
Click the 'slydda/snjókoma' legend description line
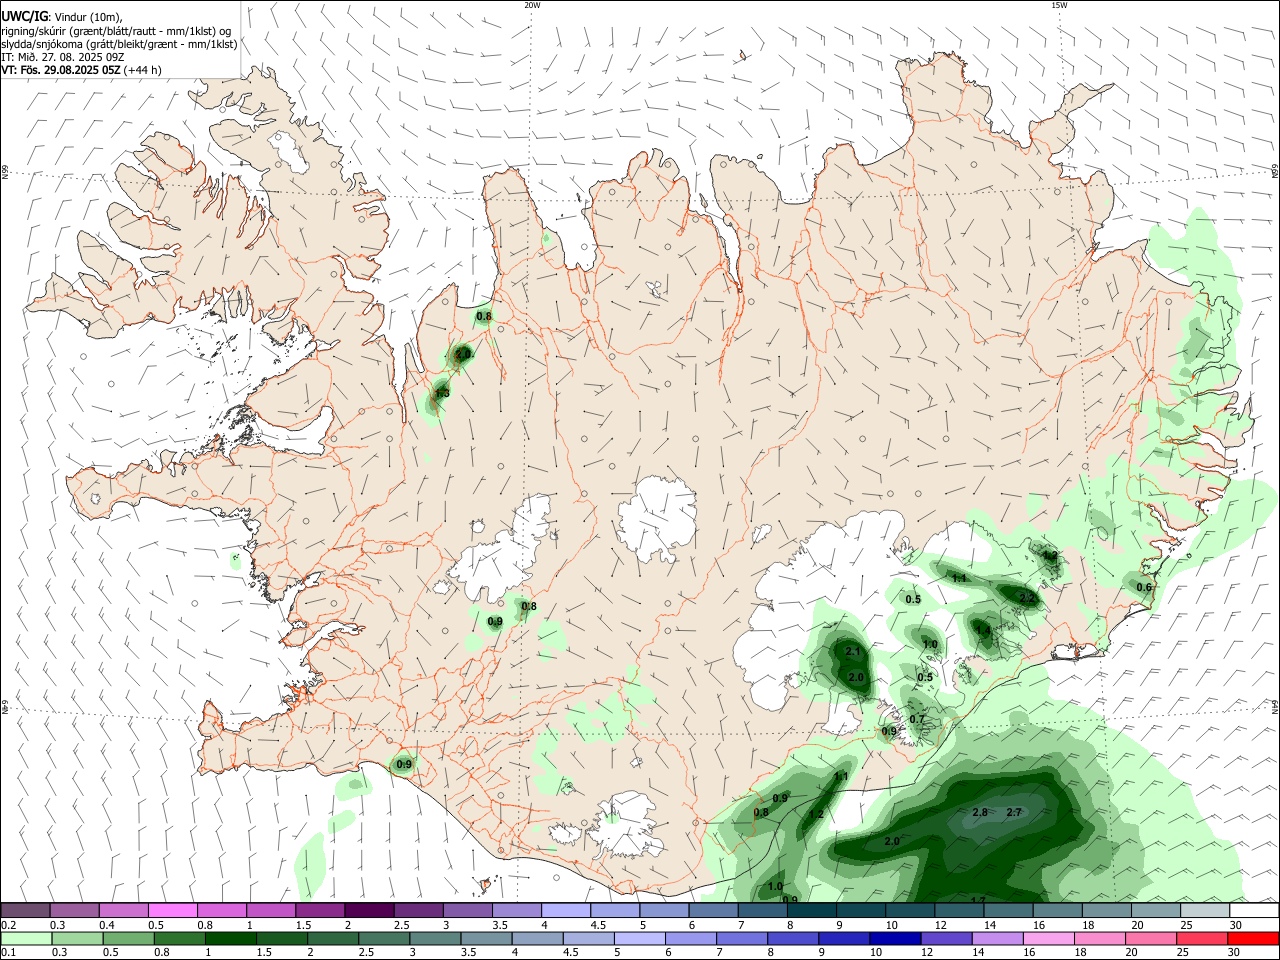(x=119, y=44)
